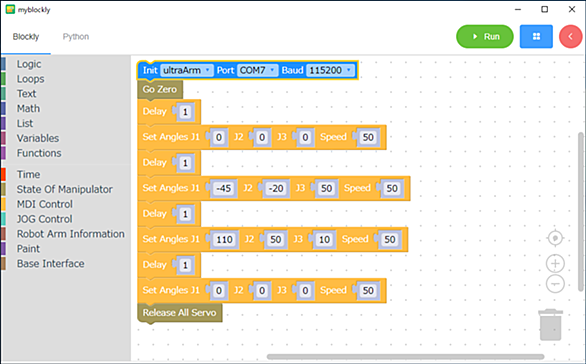The height and width of the screenshot is (364, 586).
Task: Zoom out with the minus icon
Action: pyautogui.click(x=555, y=284)
